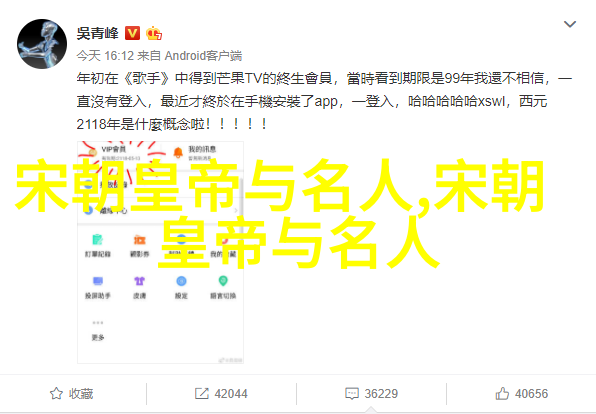Open the 吴青峰 username link
The width and height of the screenshot is (596, 414).
coord(97,33)
